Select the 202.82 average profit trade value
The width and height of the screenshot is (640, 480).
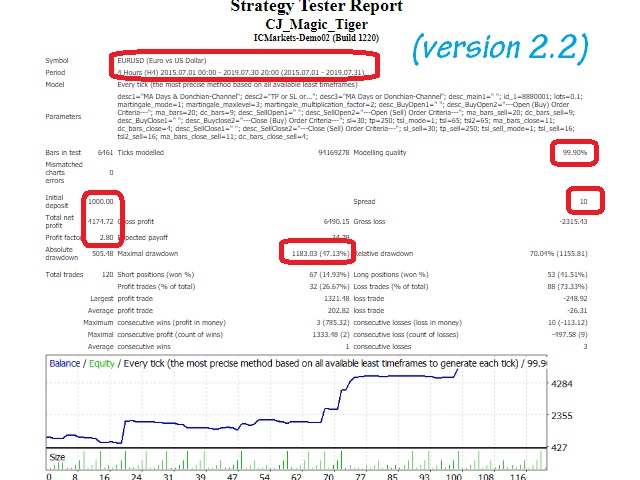click(x=338, y=311)
